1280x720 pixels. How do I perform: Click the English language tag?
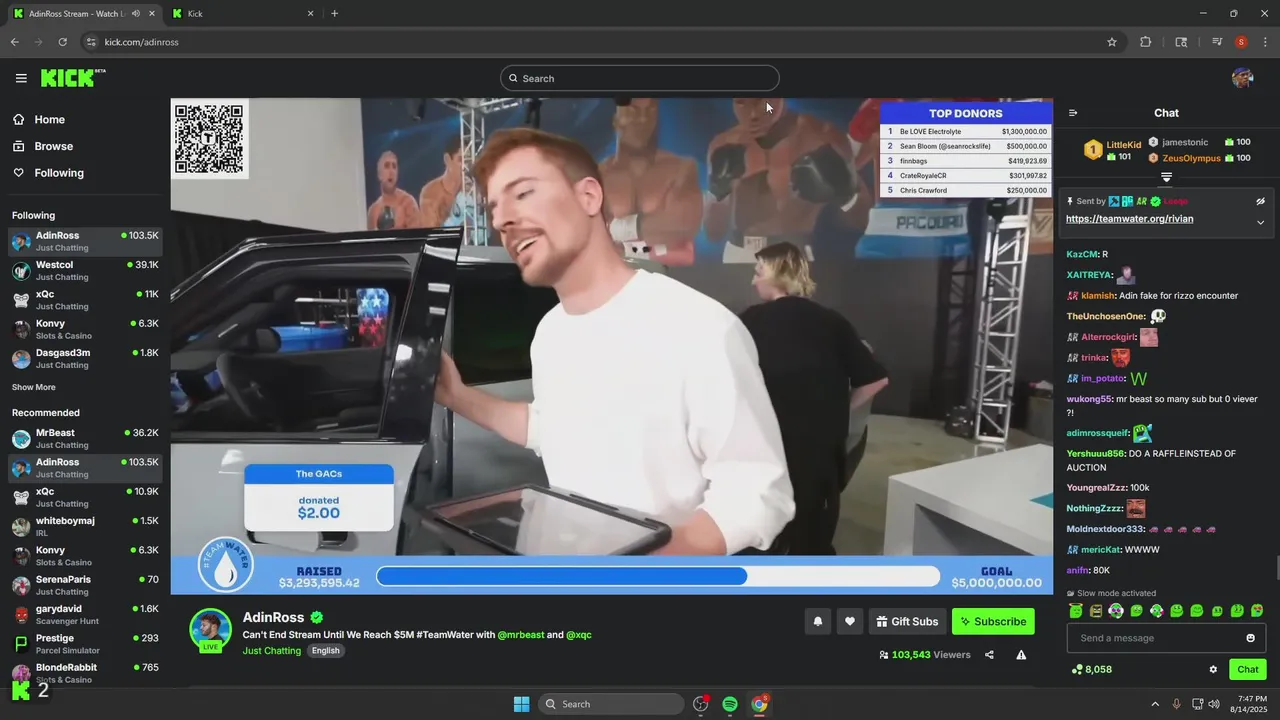point(326,650)
